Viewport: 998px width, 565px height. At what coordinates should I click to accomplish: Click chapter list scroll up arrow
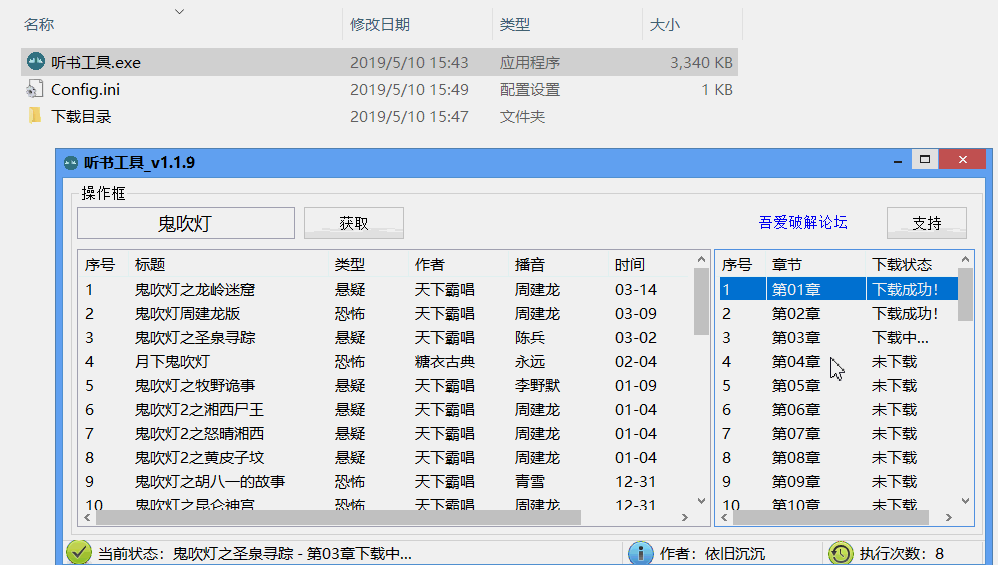966,260
